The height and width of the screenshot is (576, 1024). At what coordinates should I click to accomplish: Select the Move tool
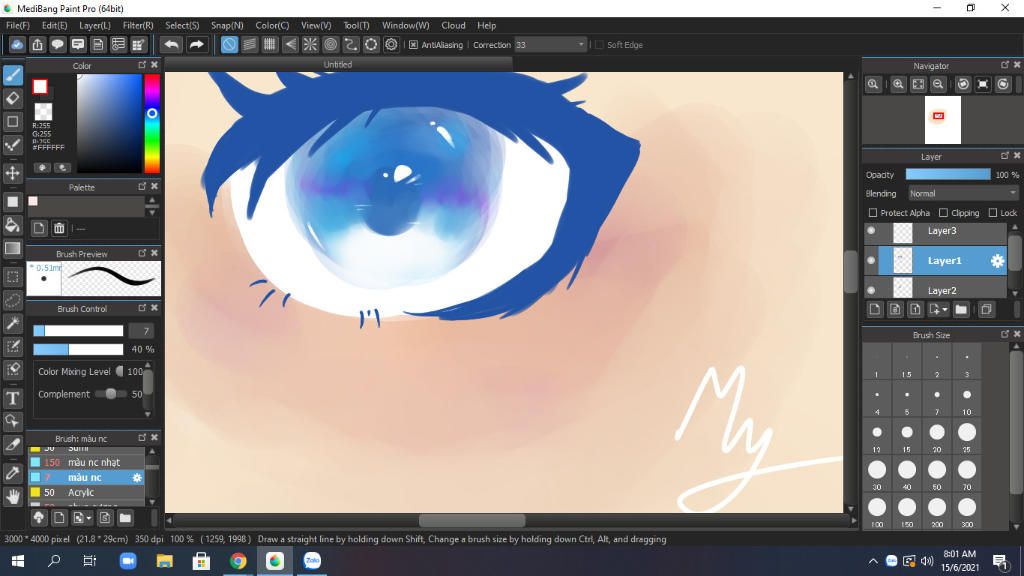(13, 173)
